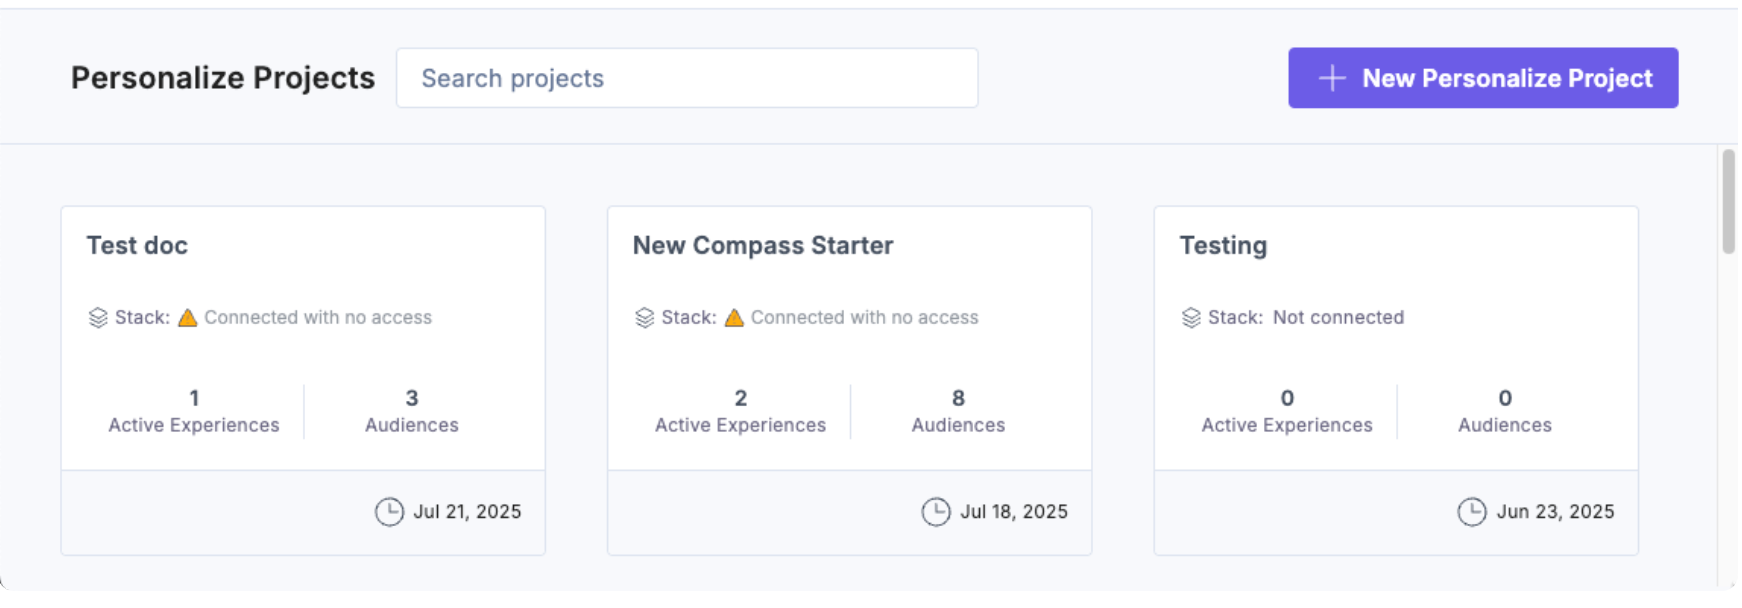This screenshot has height=608, width=1742.
Task: Click Not connected status on Testing card
Action: pos(1339,317)
